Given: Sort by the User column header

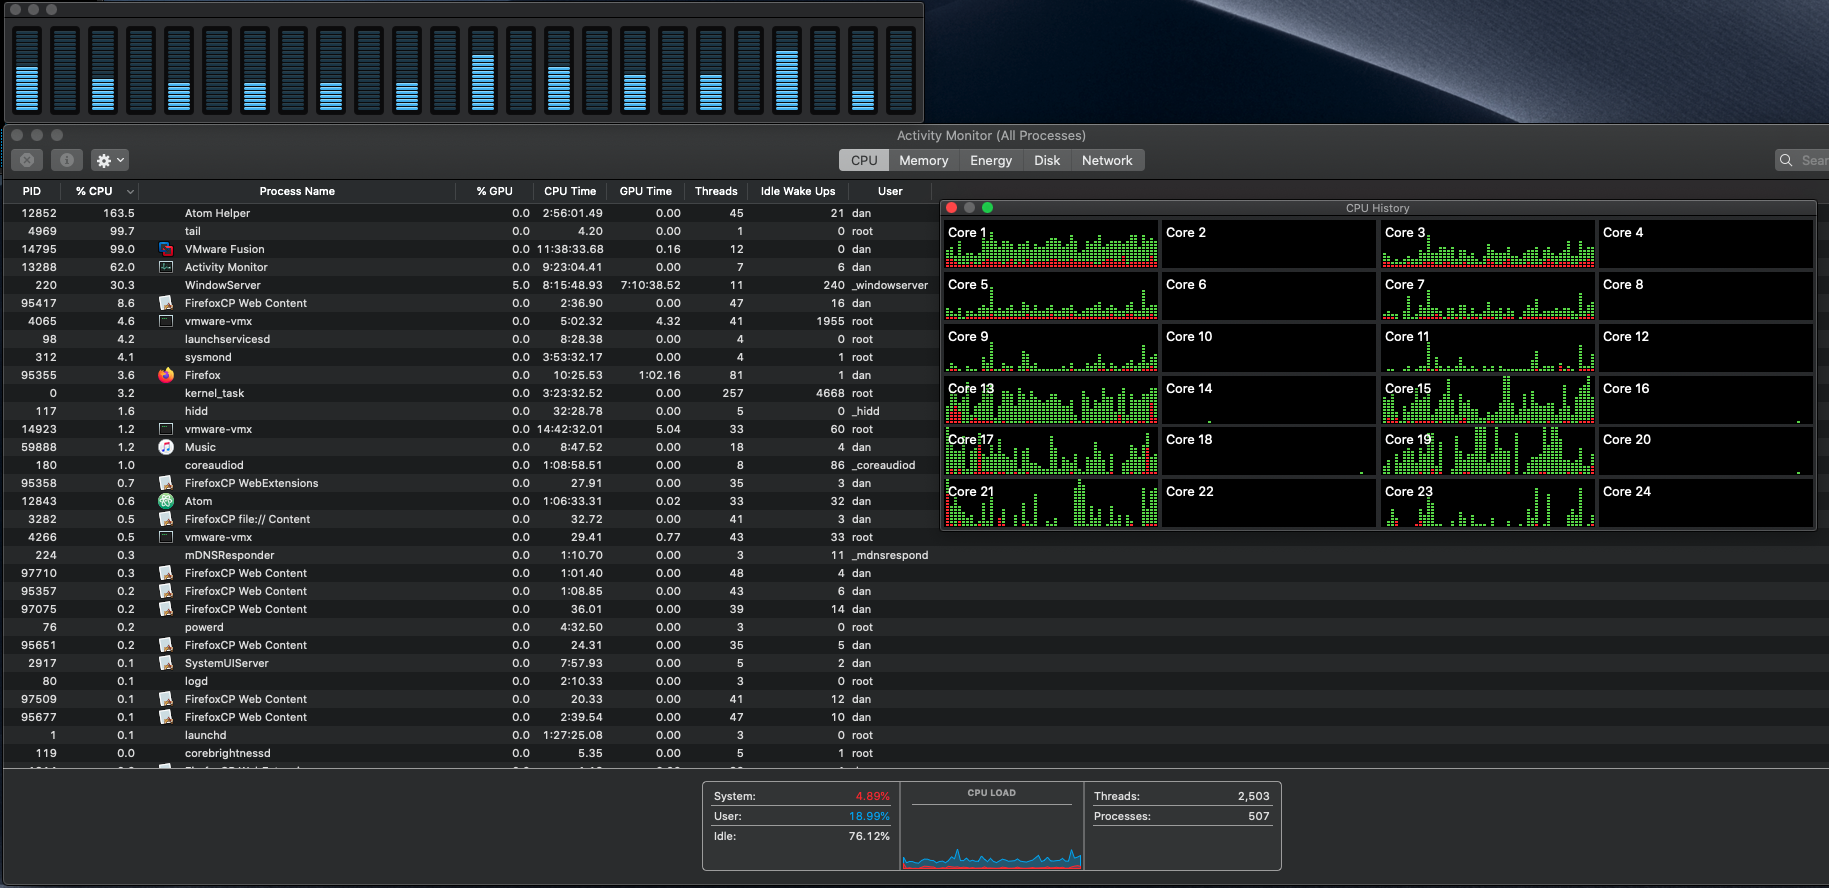Looking at the screenshot, I should point(890,191).
